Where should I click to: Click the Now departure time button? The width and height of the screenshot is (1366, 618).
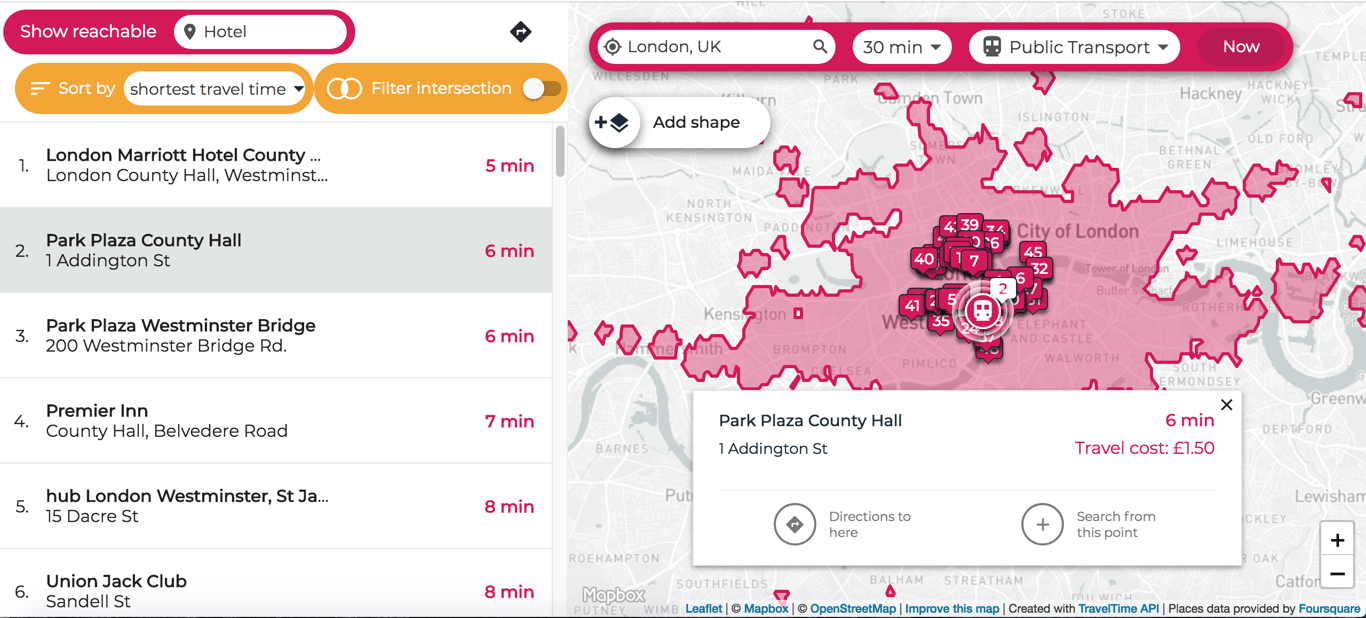coord(1241,47)
